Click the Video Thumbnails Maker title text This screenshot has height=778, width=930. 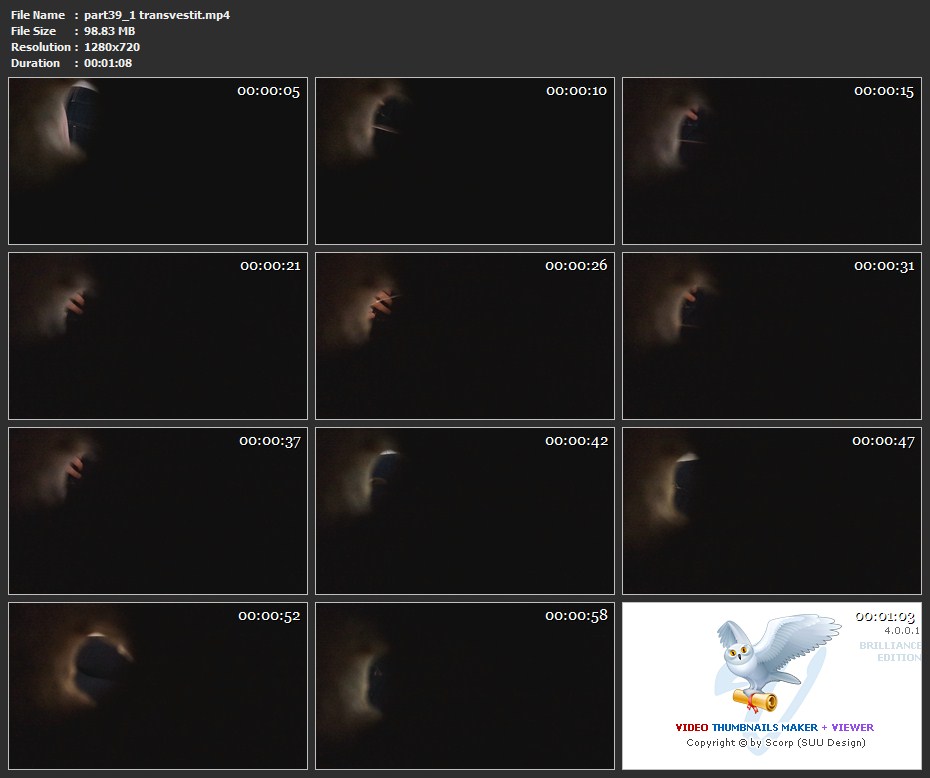(774, 727)
